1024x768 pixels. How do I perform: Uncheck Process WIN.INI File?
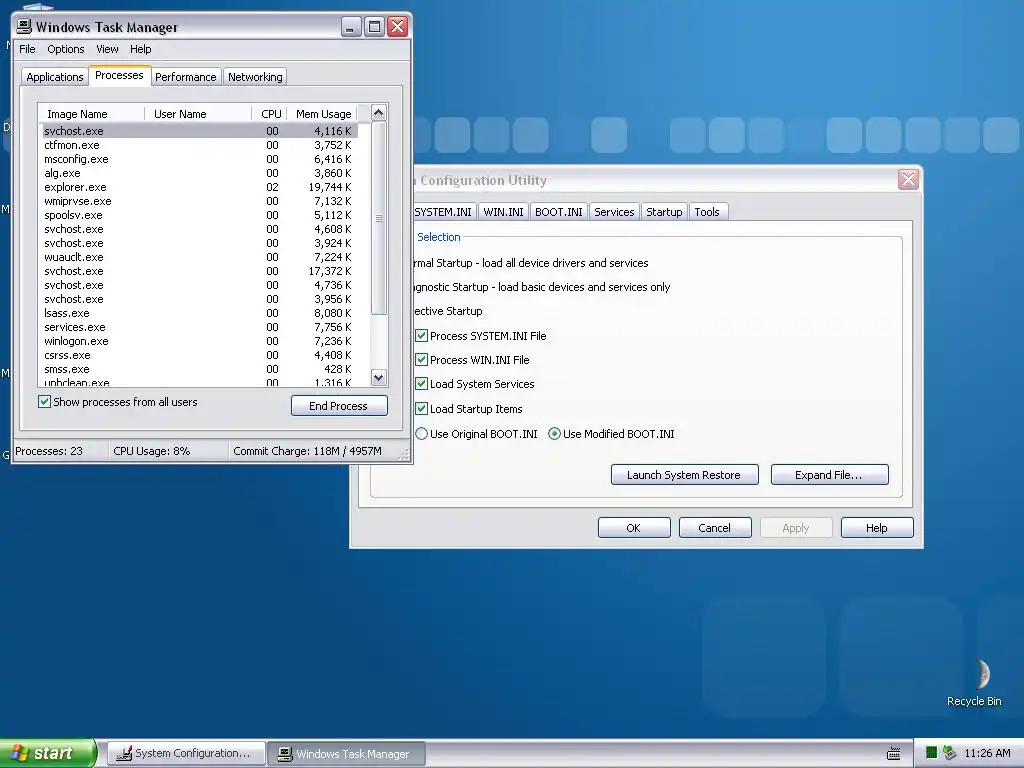tap(422, 360)
